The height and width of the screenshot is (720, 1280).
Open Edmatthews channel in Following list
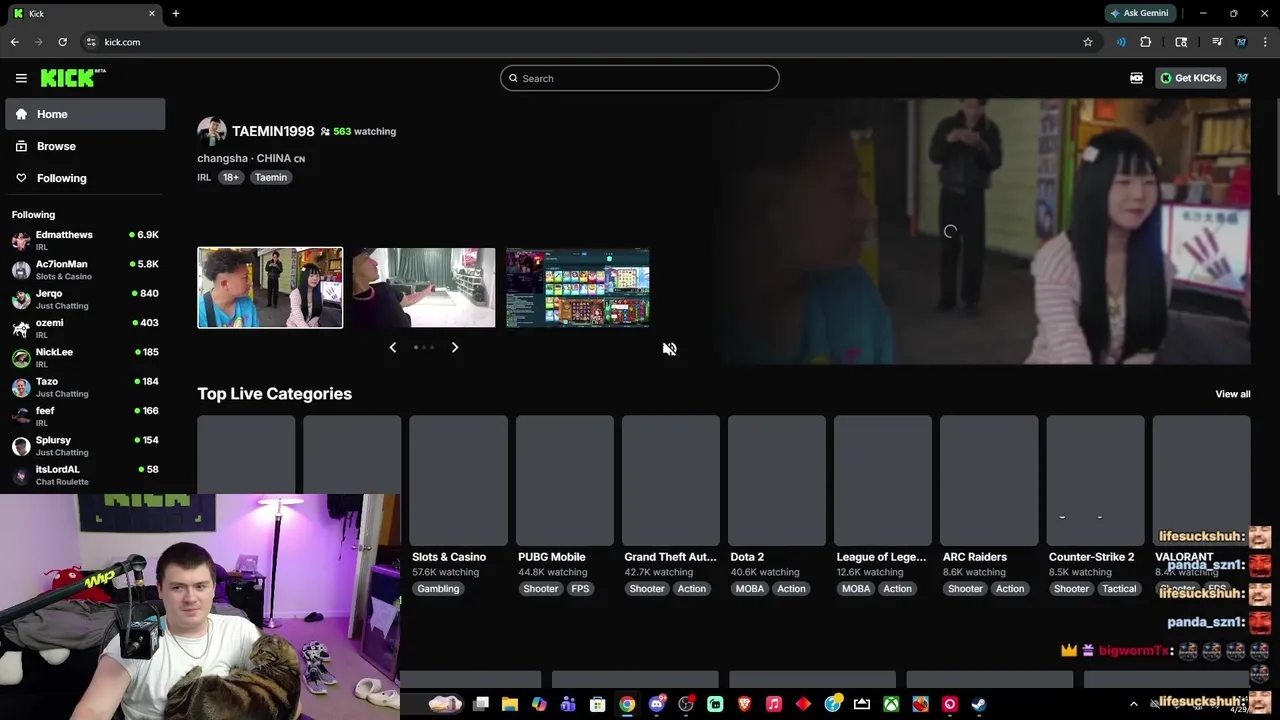[x=85, y=240]
